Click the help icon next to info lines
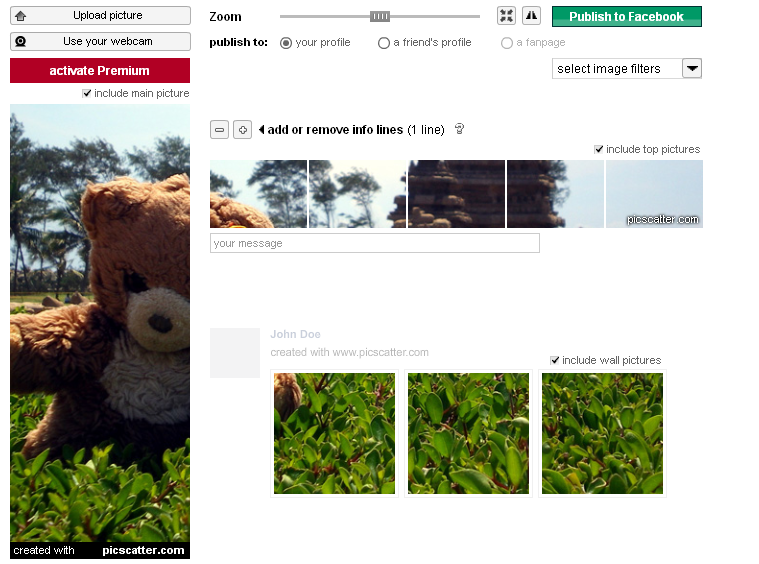Image resolution: width=759 pixels, height=564 pixels. point(459,129)
